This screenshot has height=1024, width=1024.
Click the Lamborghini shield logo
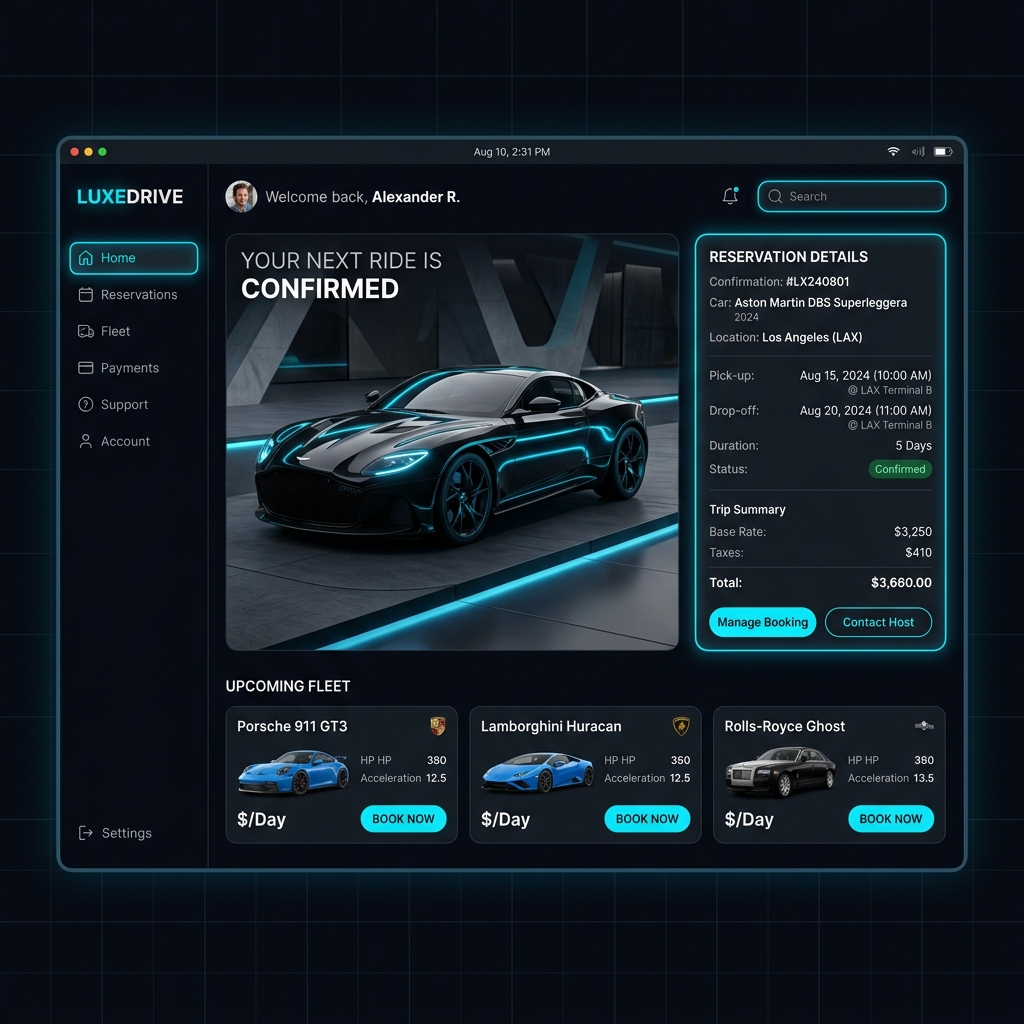tap(681, 726)
